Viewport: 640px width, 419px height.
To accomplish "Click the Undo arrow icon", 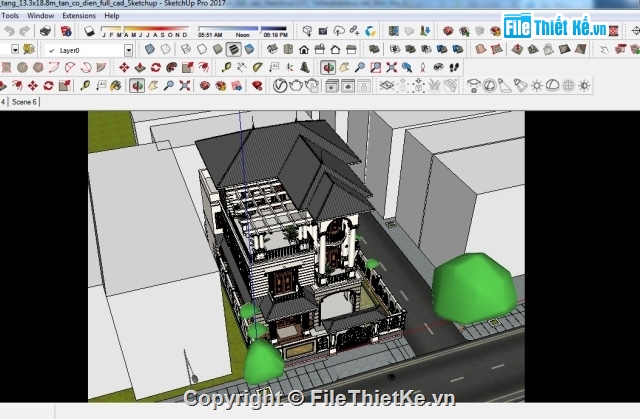I will pyautogui.click(x=9, y=31).
